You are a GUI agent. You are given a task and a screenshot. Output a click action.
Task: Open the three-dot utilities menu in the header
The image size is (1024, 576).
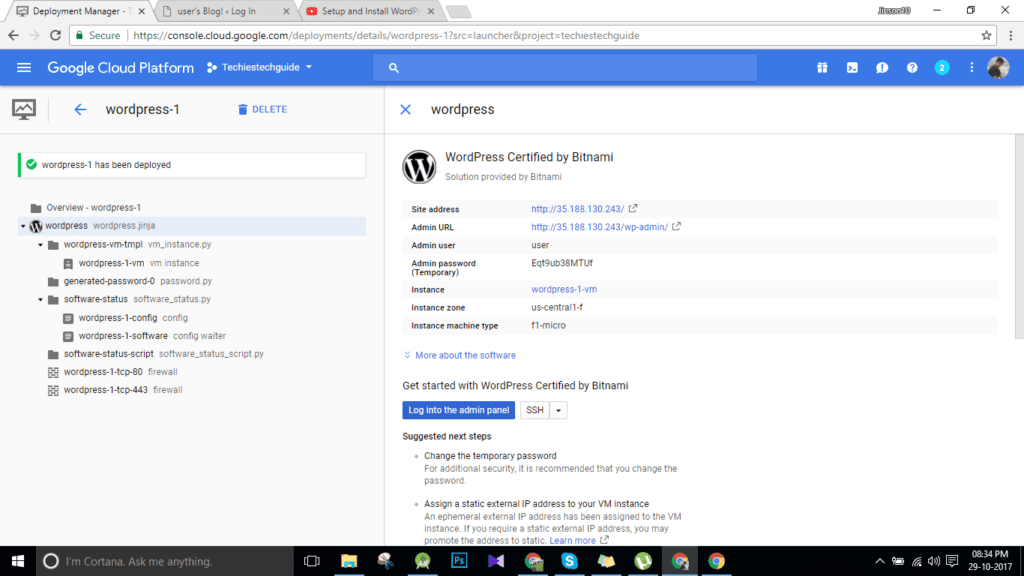tap(972, 67)
